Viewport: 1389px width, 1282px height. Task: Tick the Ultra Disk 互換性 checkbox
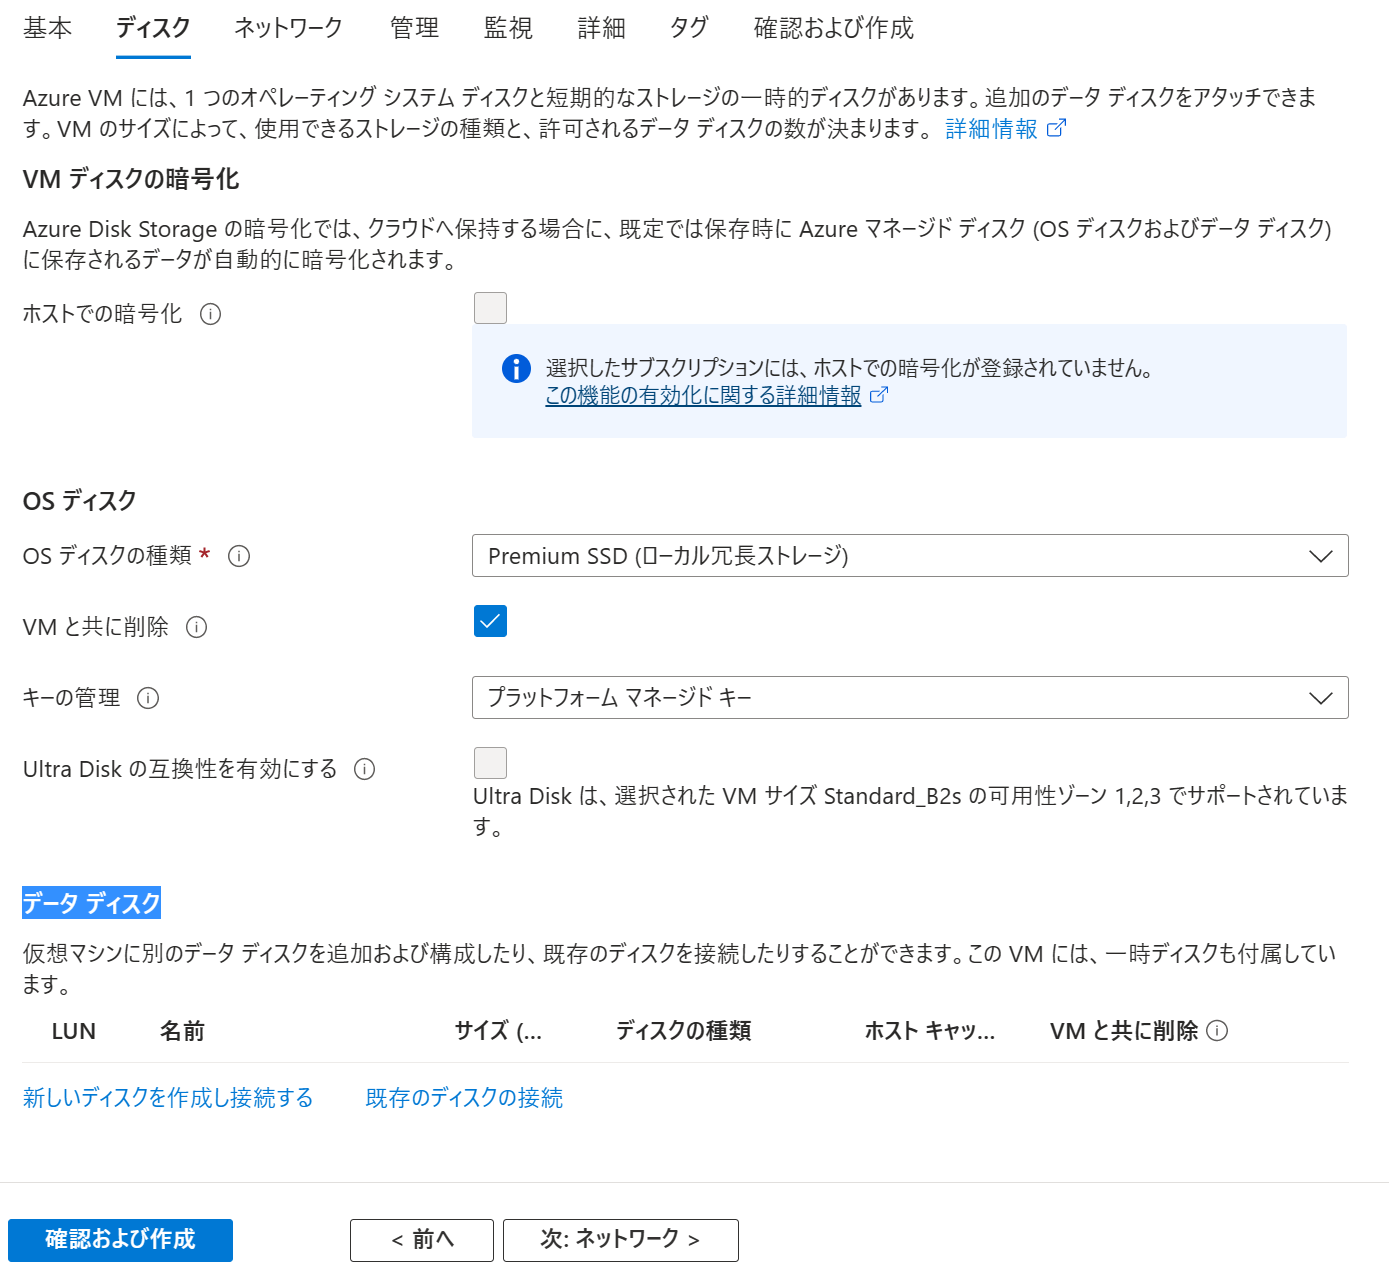tap(490, 763)
